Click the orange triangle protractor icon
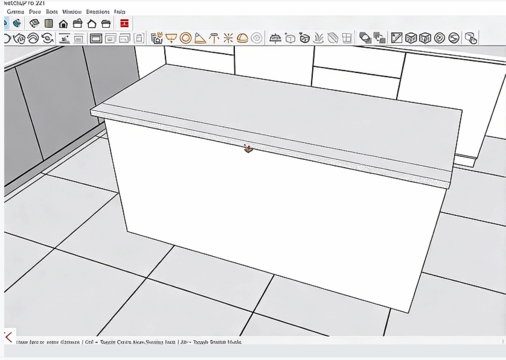Viewport: 506px width, 360px height. click(x=200, y=38)
